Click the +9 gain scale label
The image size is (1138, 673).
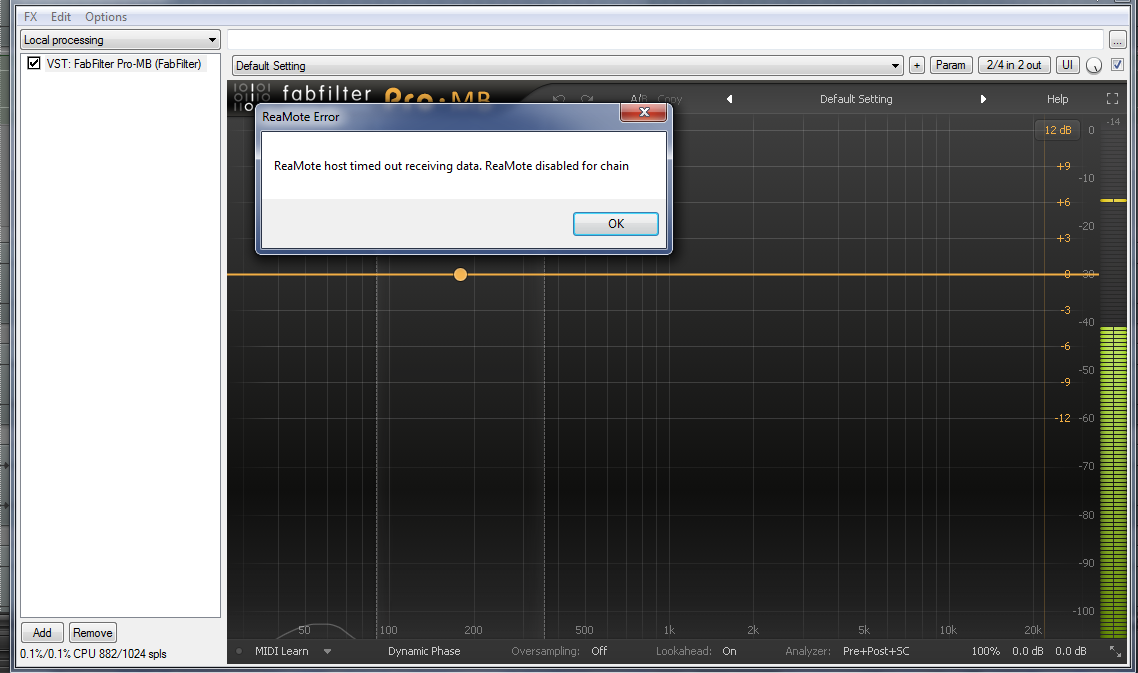pos(1063,166)
